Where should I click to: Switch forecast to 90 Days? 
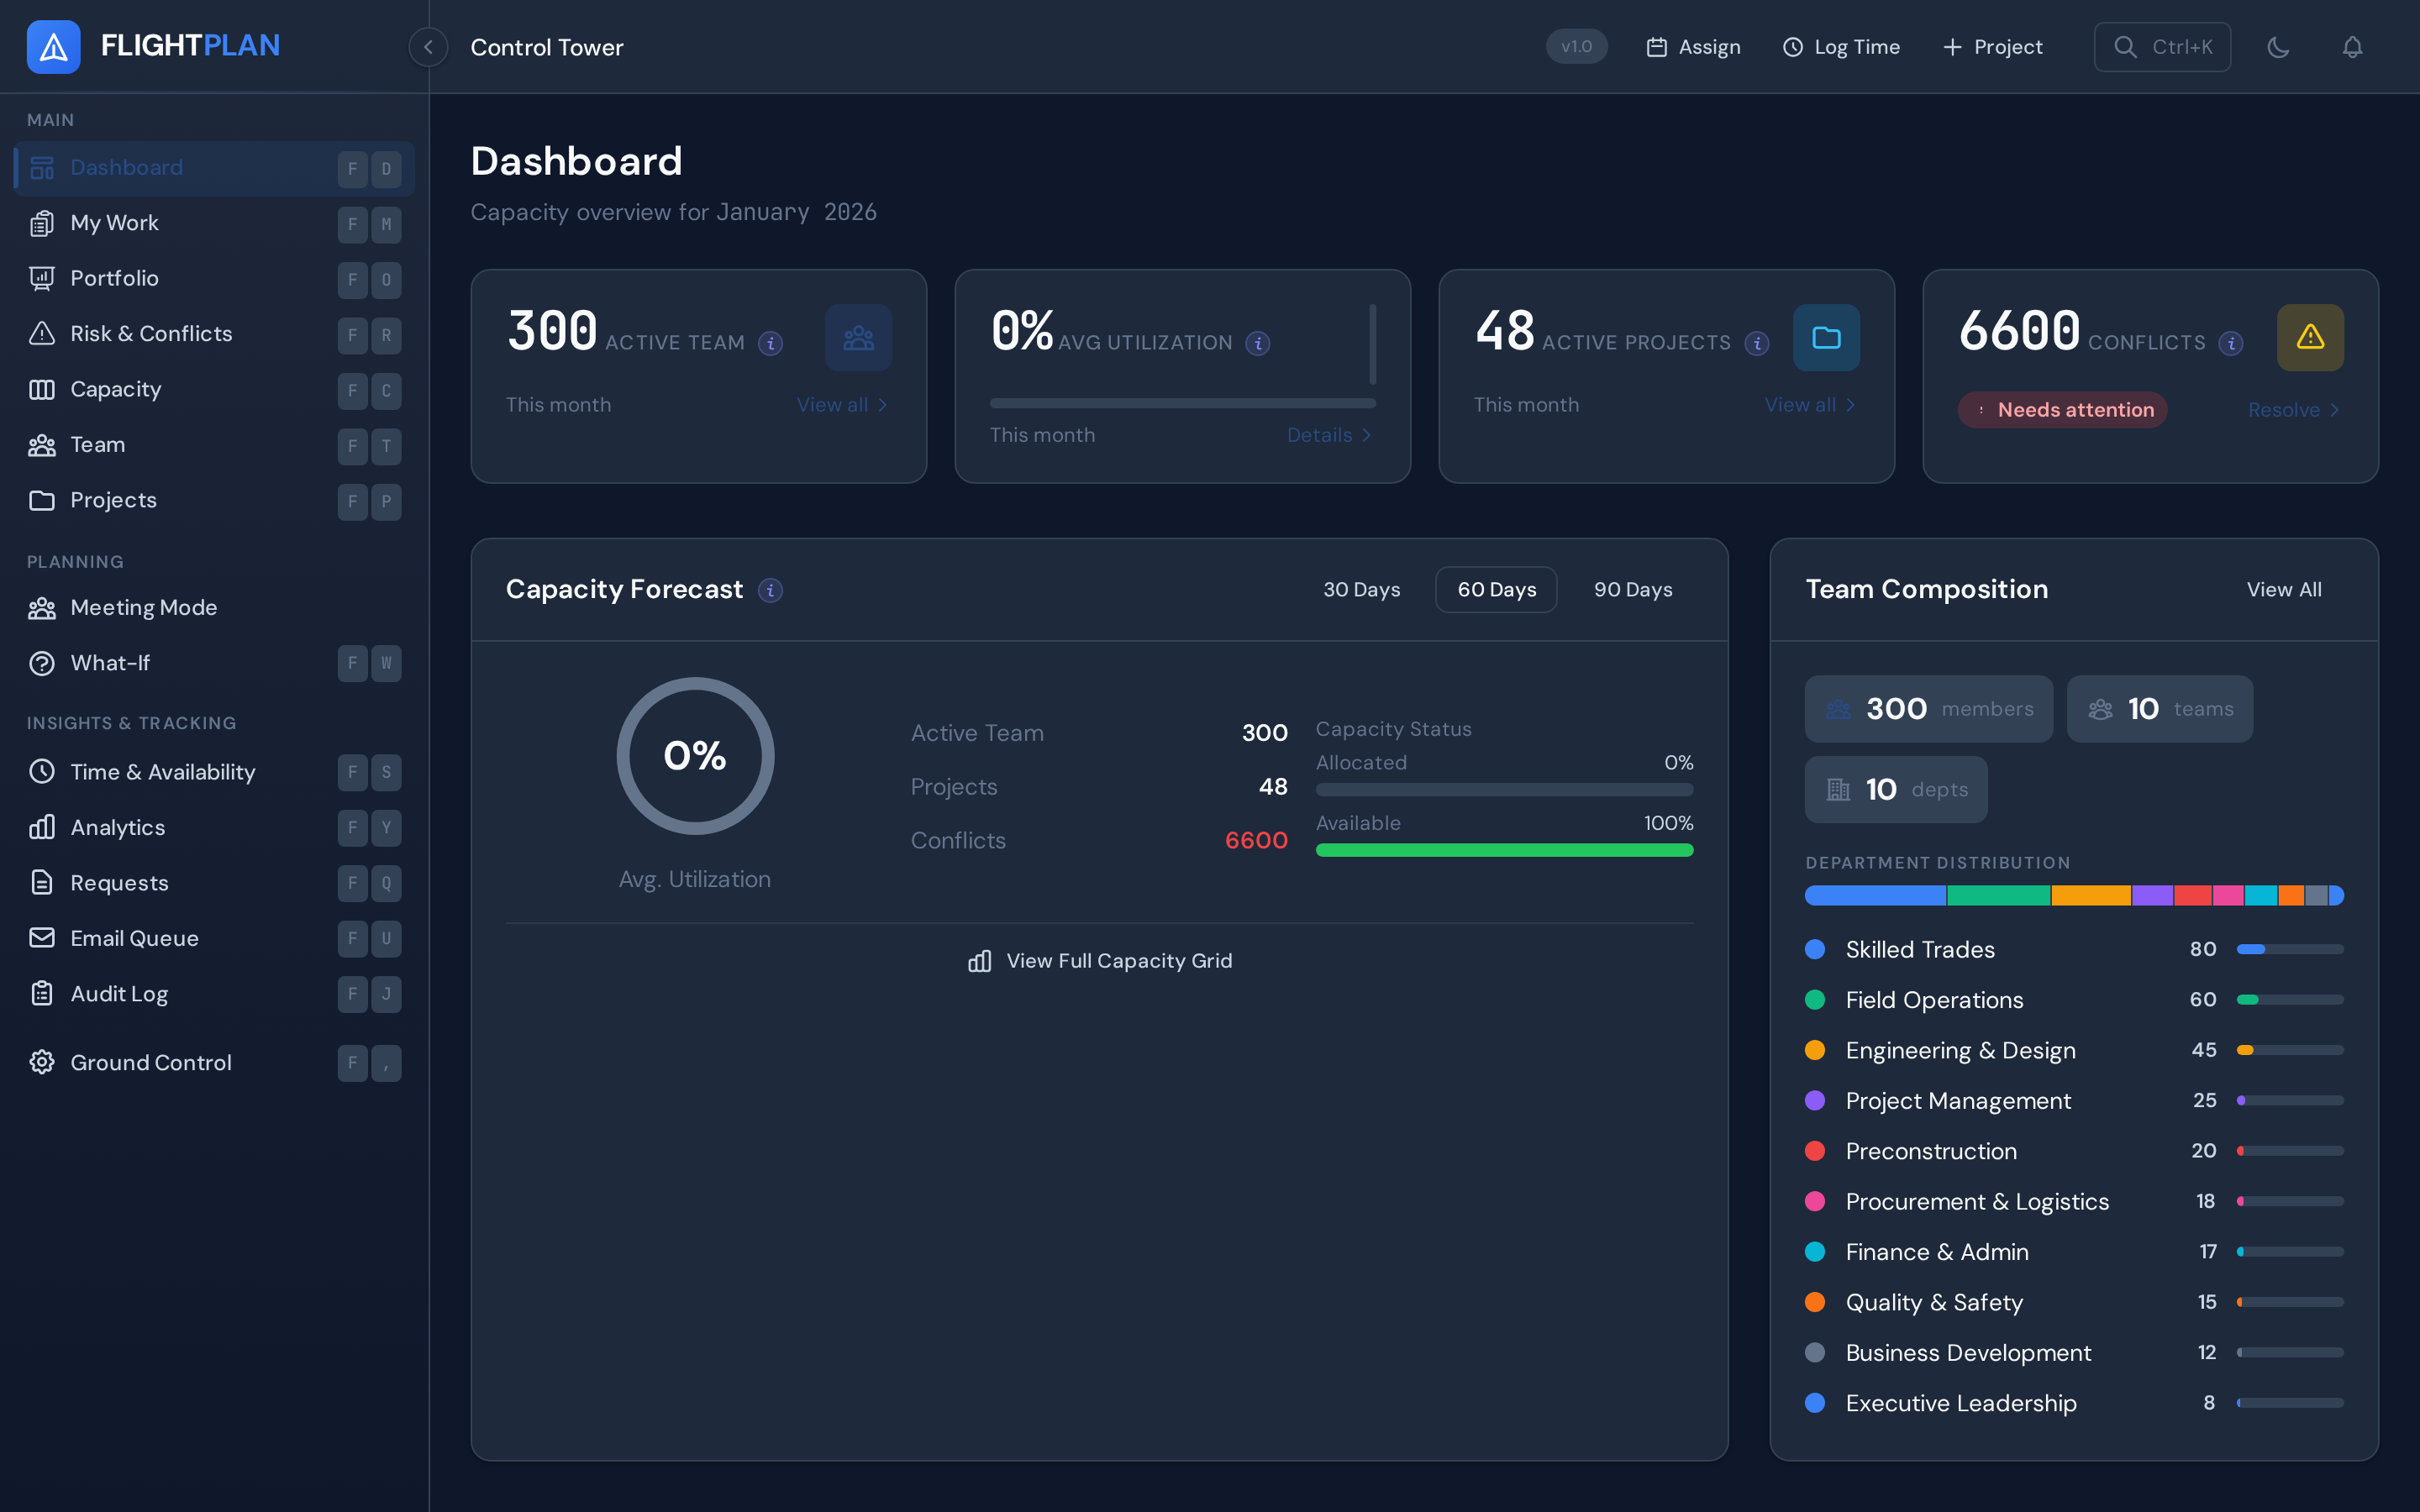1633,590
